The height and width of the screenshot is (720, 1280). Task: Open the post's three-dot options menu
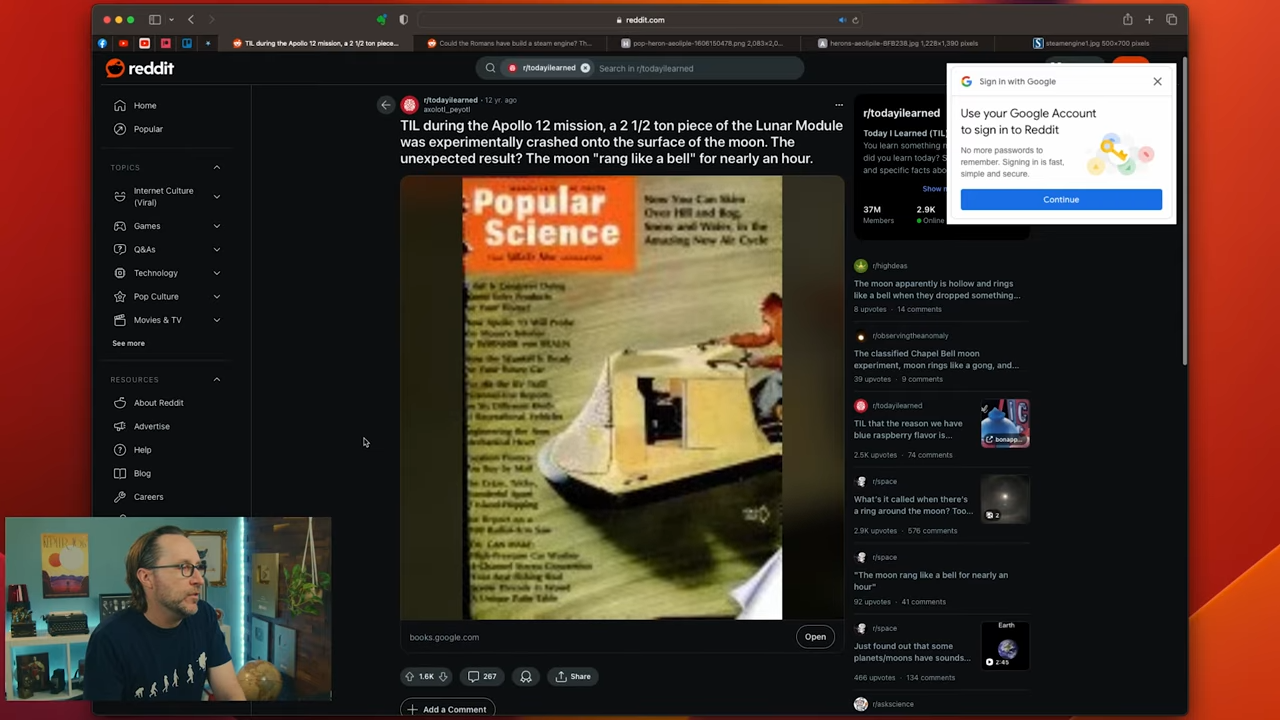[x=839, y=105]
